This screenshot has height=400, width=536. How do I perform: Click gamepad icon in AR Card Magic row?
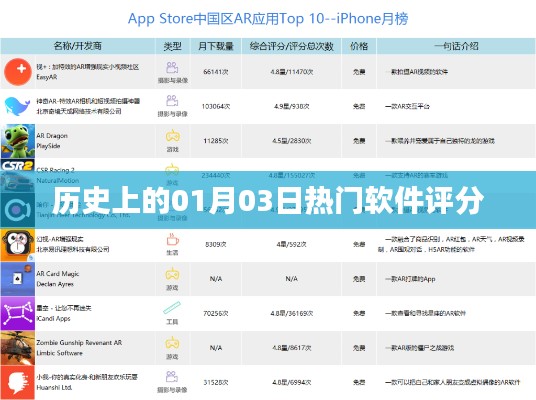(x=172, y=274)
